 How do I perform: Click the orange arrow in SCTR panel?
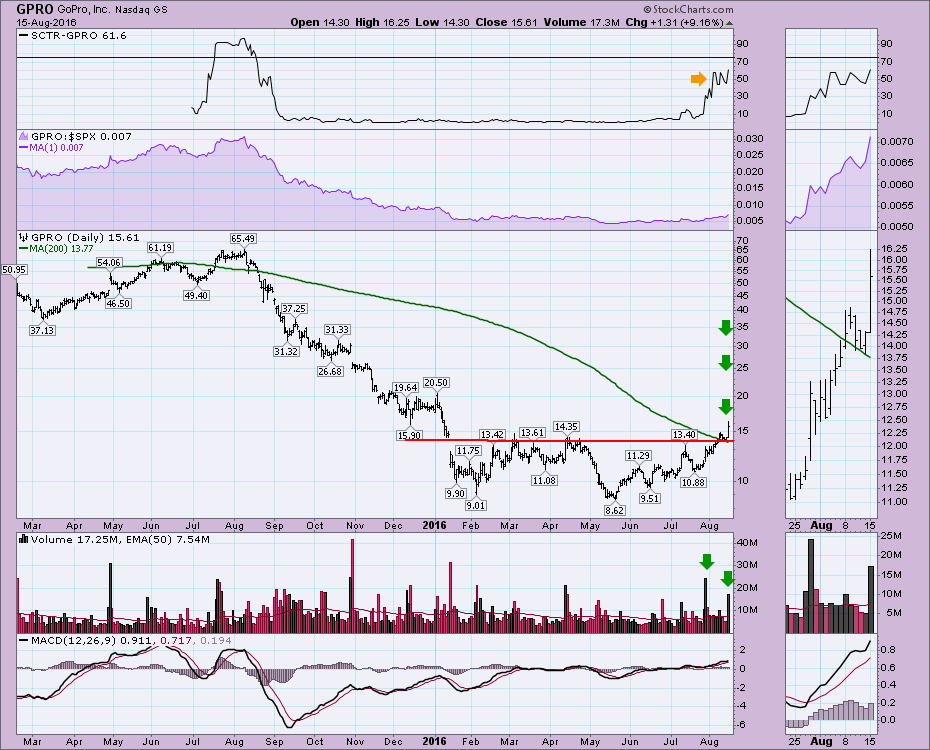pyautogui.click(x=697, y=79)
